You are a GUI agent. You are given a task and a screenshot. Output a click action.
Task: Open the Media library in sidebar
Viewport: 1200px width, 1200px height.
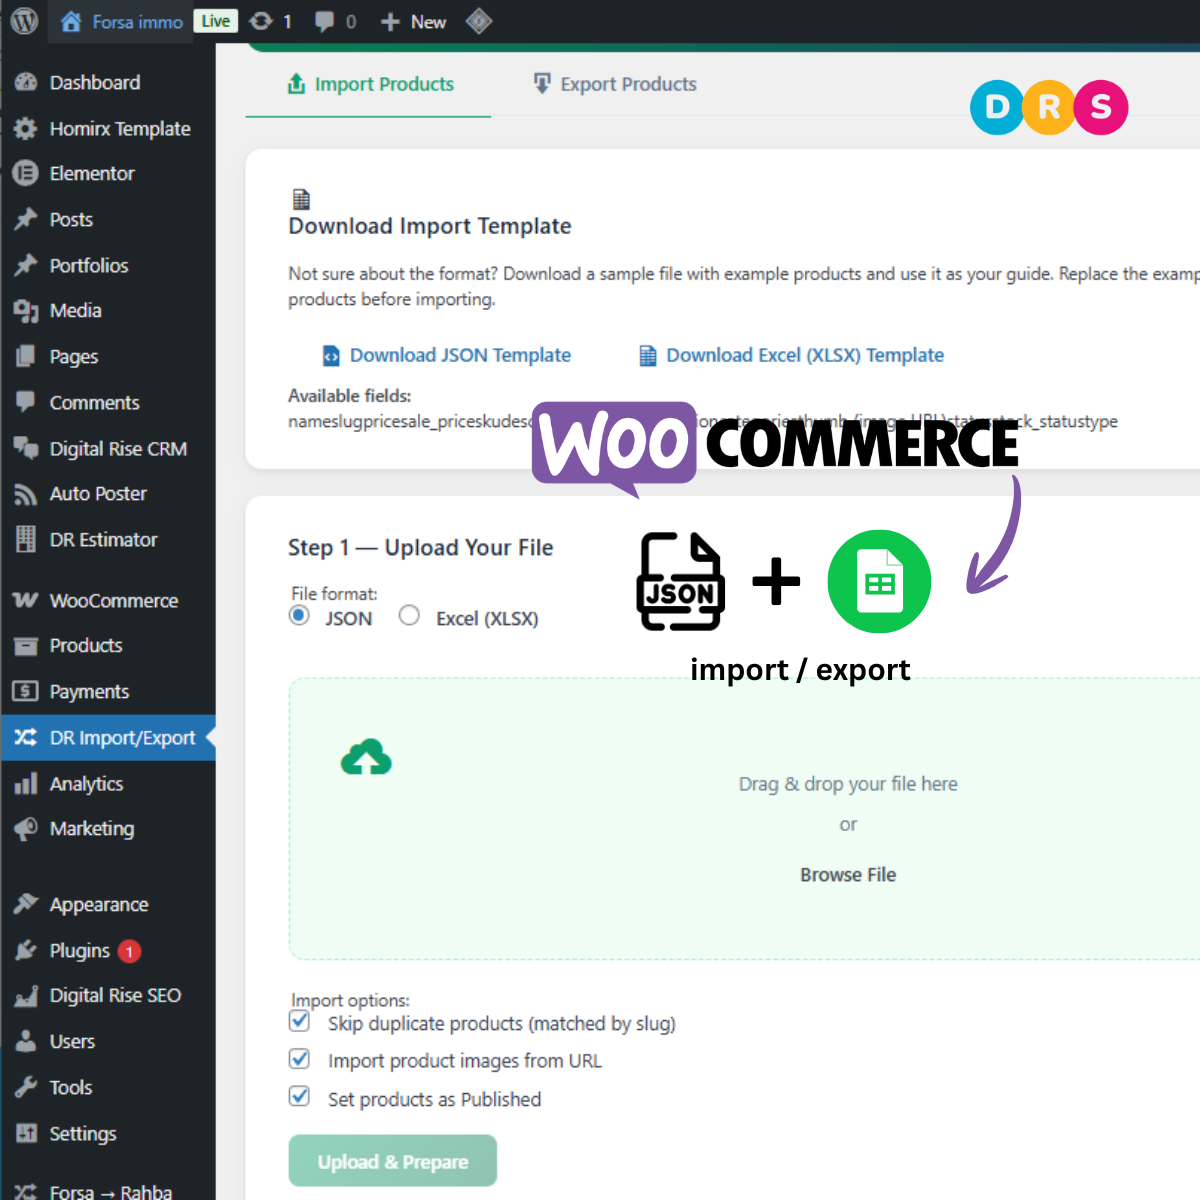pyautogui.click(x=75, y=311)
